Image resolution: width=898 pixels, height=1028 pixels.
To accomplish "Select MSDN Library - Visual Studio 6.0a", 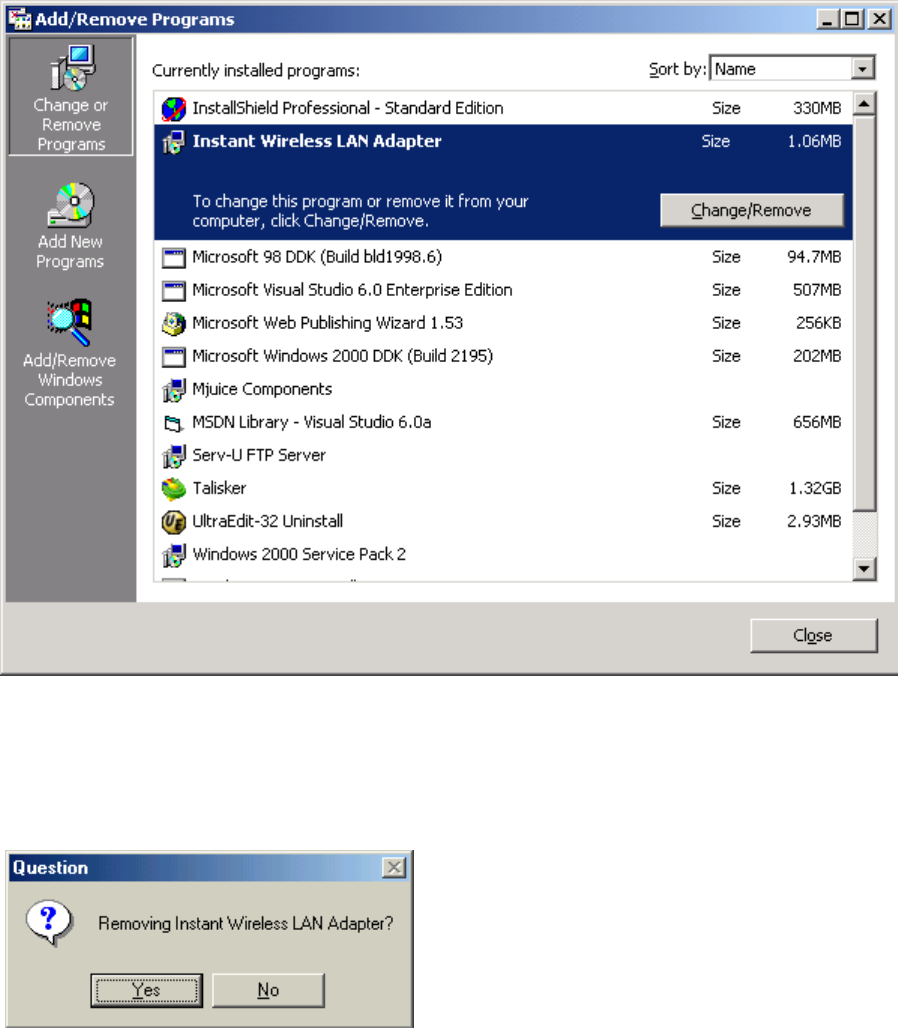I will pyautogui.click(x=503, y=423).
